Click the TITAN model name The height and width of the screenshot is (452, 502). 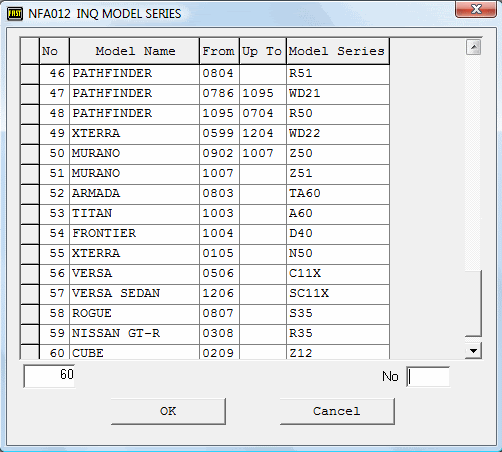pos(92,213)
